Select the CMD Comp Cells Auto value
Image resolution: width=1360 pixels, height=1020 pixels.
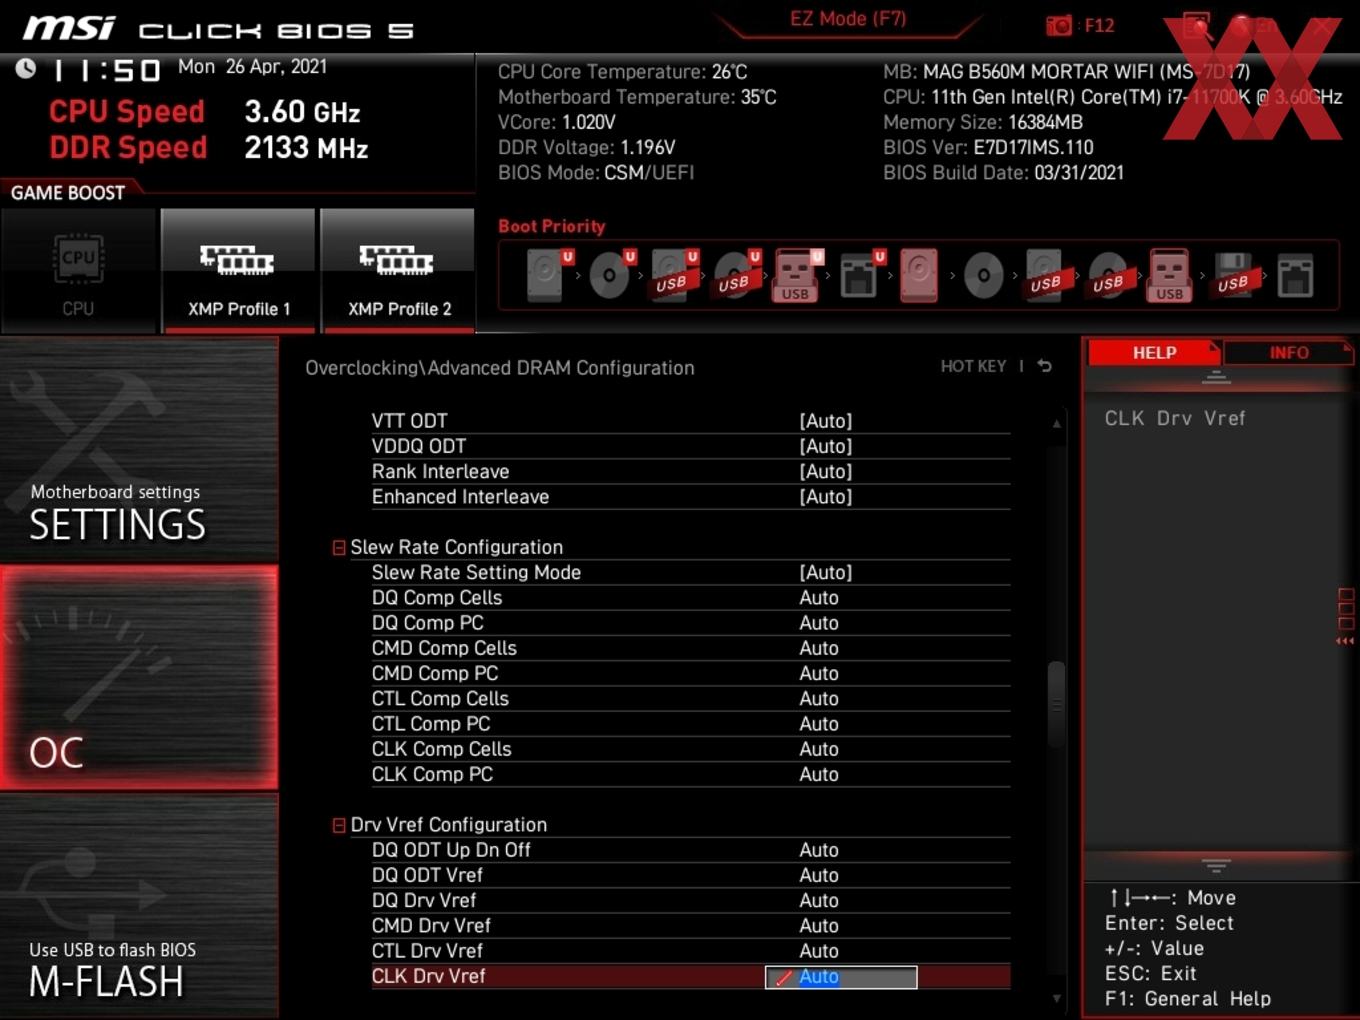click(819, 648)
